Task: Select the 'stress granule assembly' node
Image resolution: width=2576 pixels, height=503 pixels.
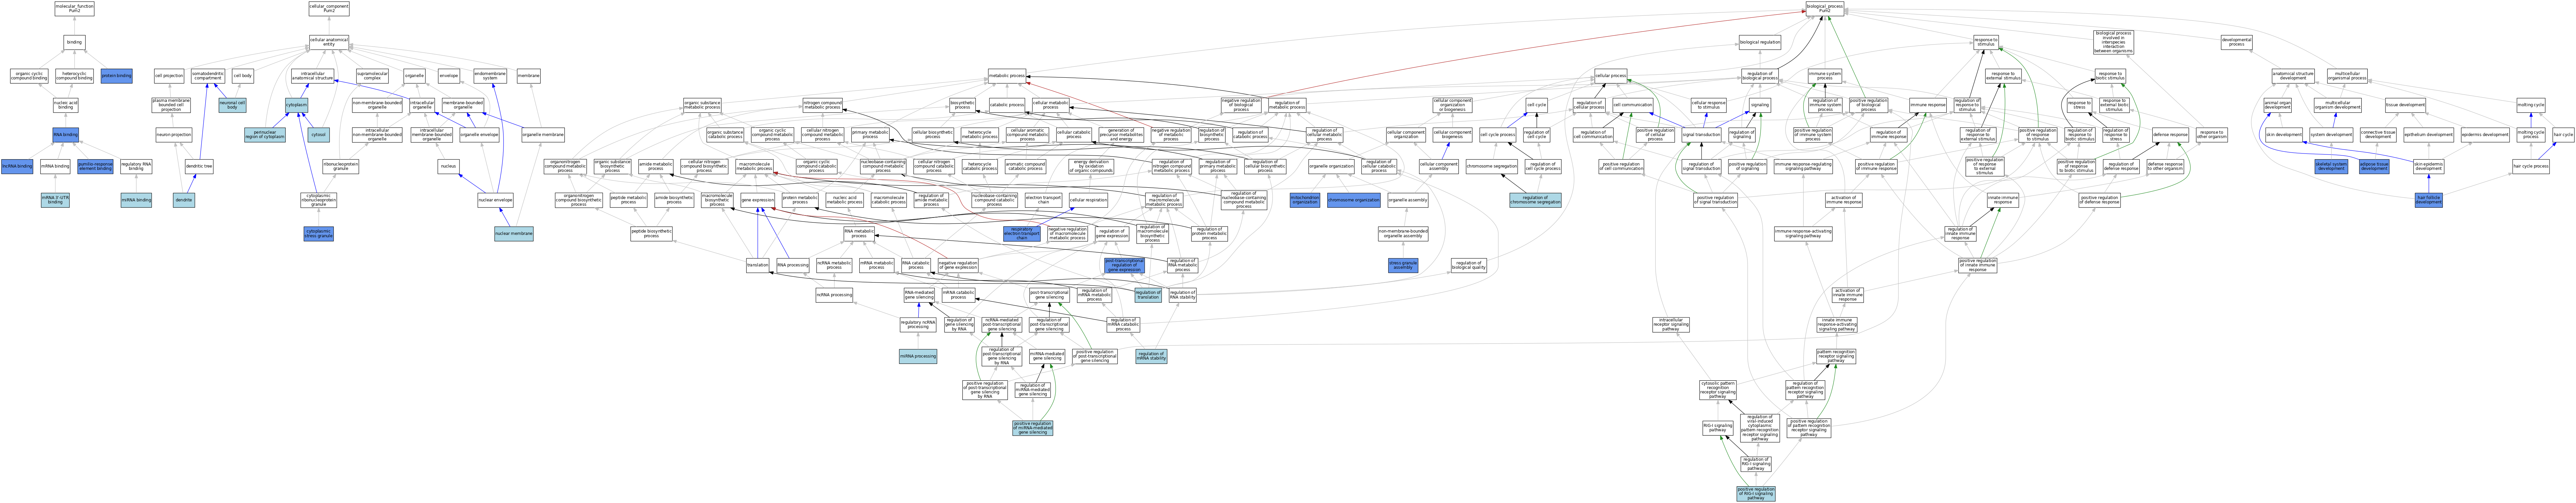Action: [1403, 265]
